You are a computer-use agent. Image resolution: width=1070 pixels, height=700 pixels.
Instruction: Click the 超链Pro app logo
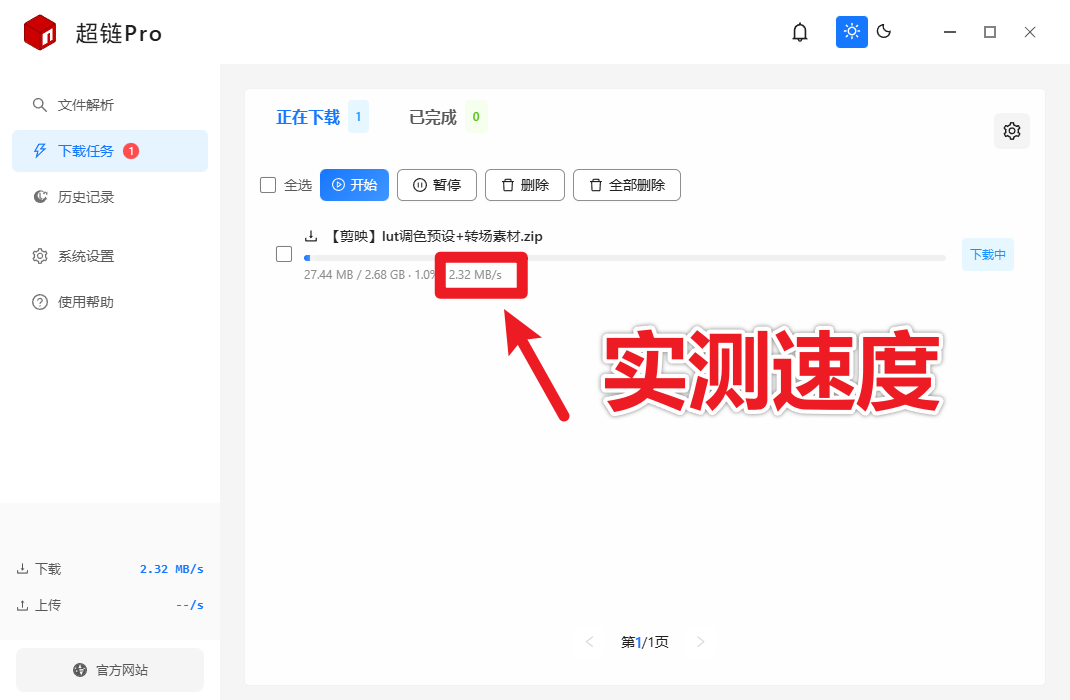(39, 31)
